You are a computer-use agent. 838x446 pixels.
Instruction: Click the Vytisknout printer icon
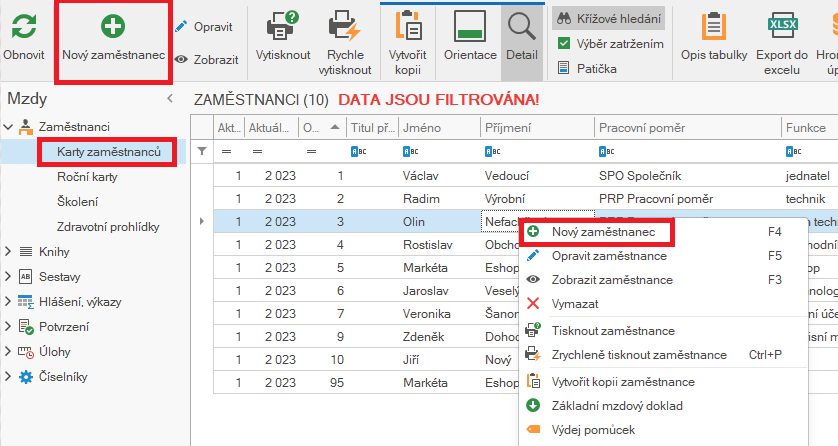pos(283,26)
